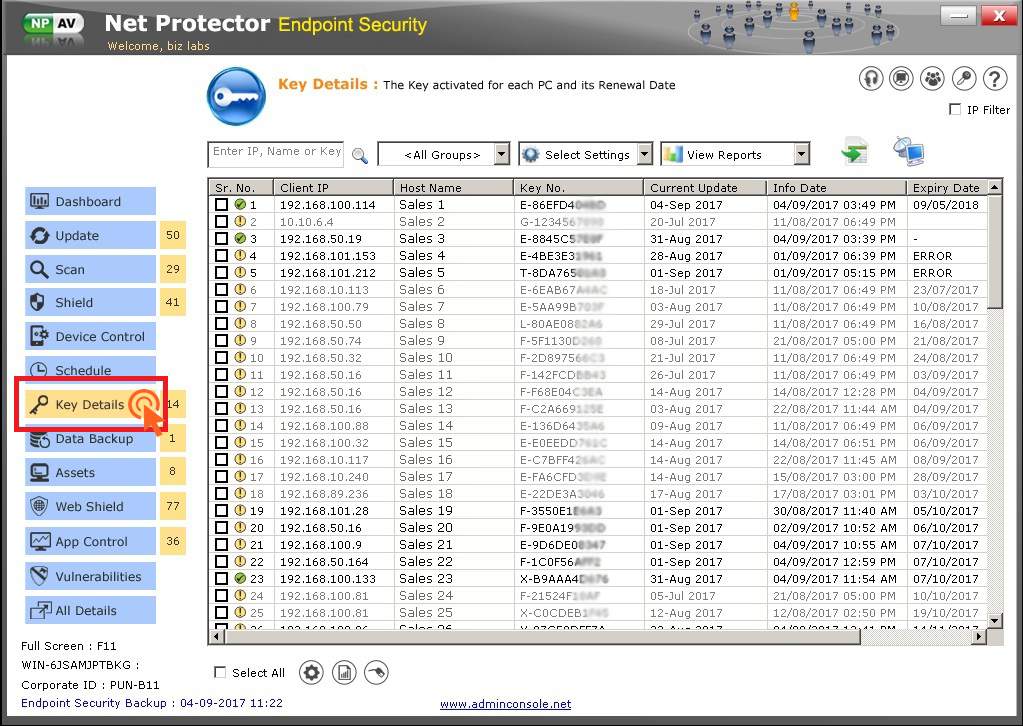
Task: Click the chat message icon at top right
Action: tap(901, 79)
